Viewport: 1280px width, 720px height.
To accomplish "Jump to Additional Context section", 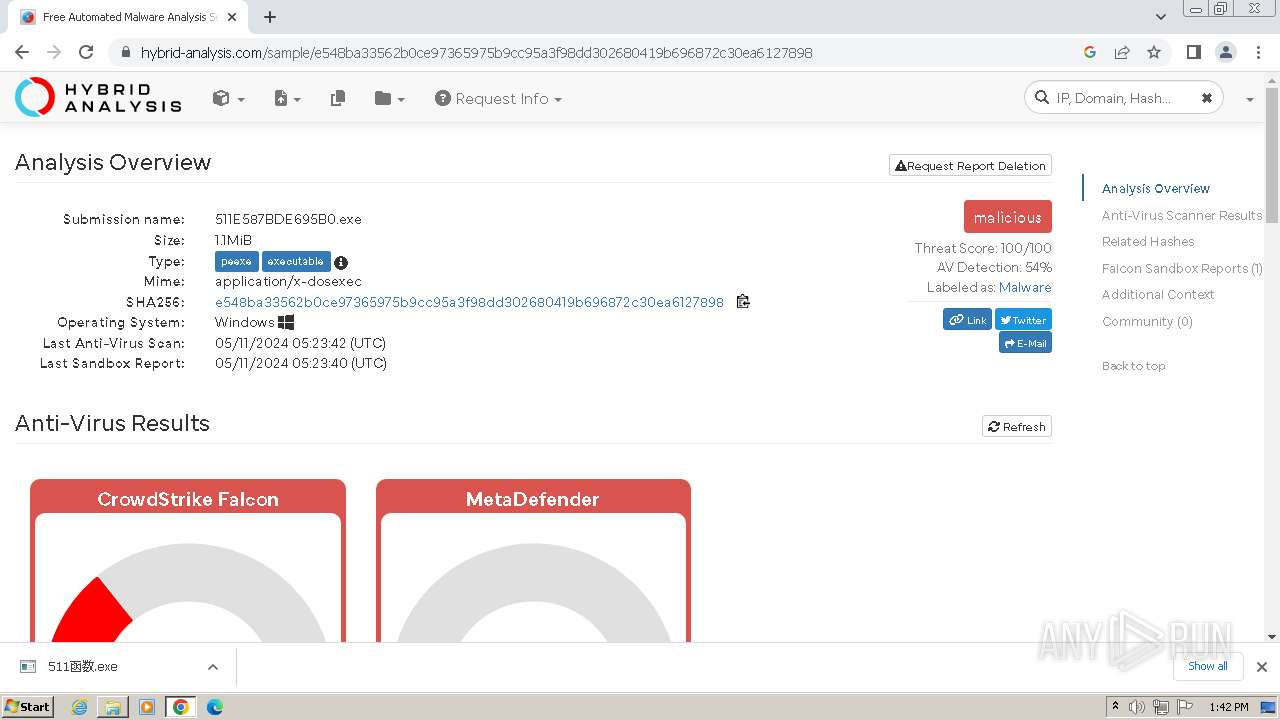I will pyautogui.click(x=1158, y=294).
